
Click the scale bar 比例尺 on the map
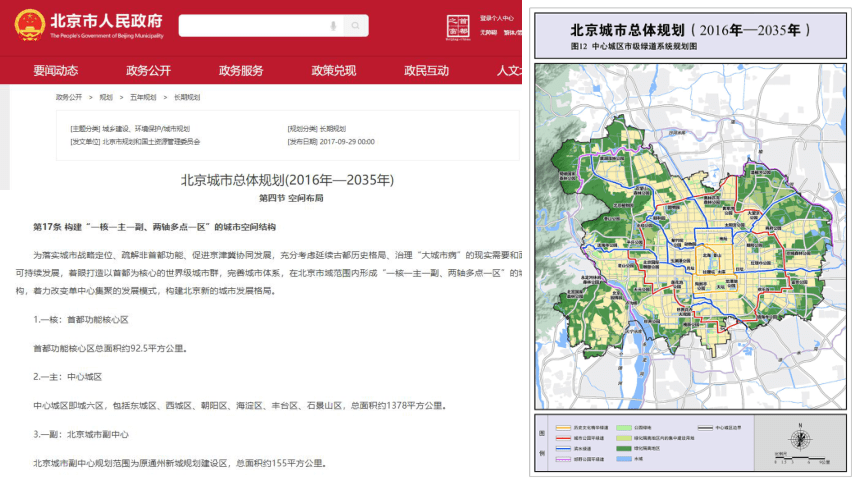click(801, 459)
